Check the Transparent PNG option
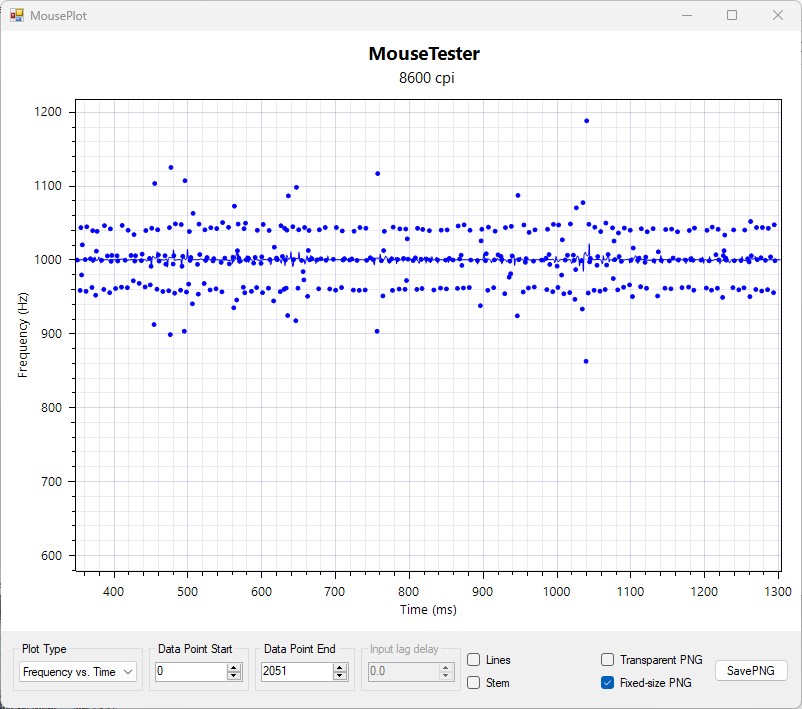The width and height of the screenshot is (802, 709). (x=608, y=660)
